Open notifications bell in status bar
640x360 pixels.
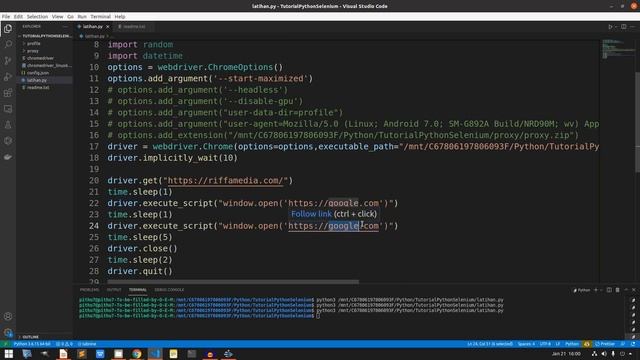click(633, 344)
